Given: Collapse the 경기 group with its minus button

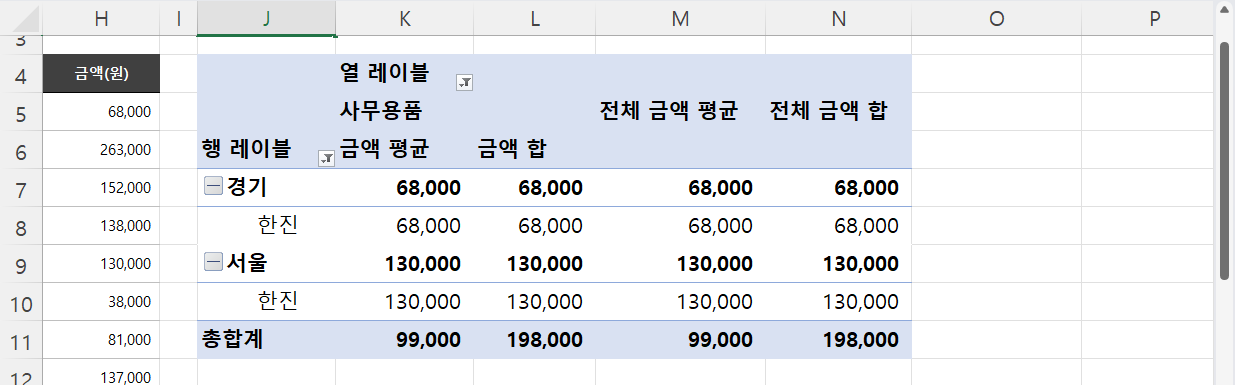Looking at the screenshot, I should click(212, 186).
